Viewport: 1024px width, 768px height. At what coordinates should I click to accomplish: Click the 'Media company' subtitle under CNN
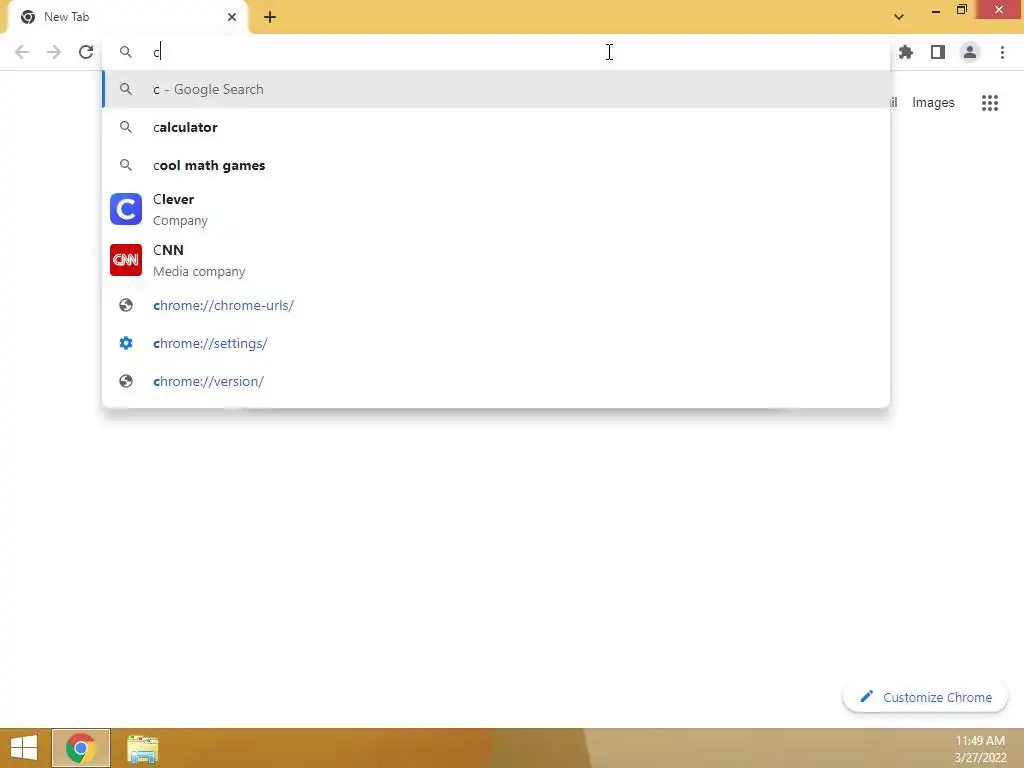pos(199,272)
